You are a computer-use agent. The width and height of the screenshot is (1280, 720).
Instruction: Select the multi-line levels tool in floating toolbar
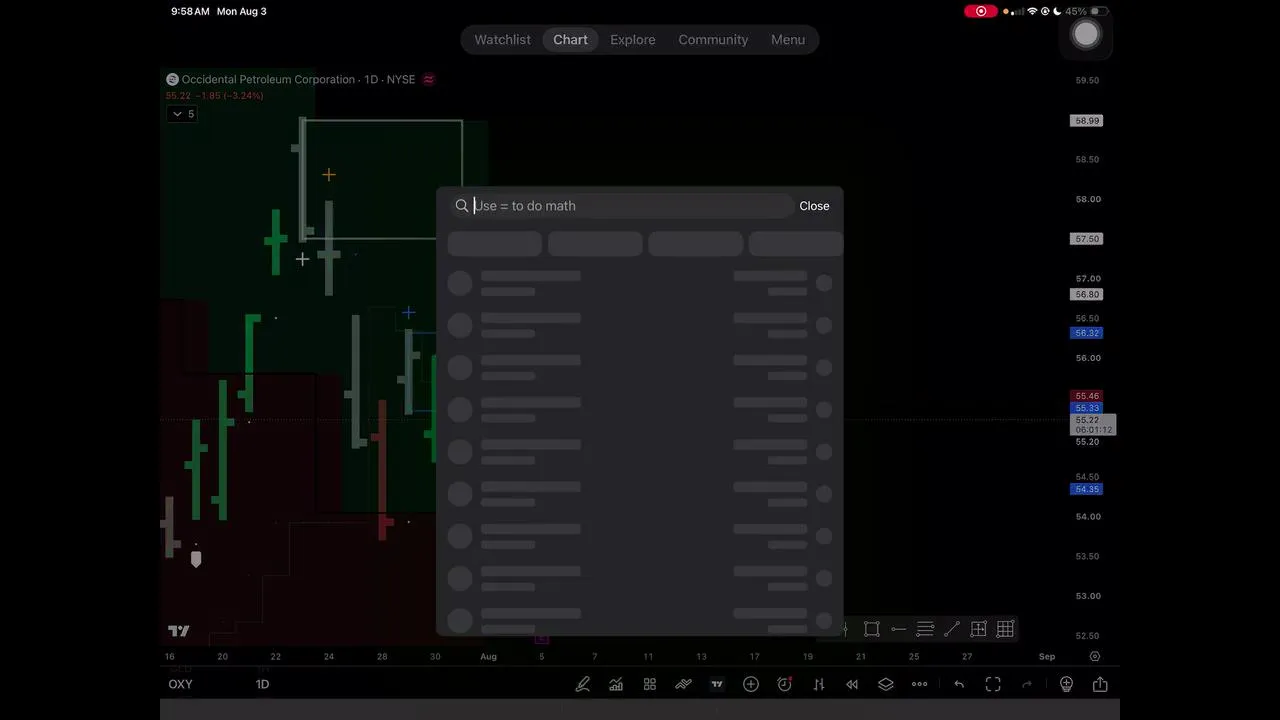(925, 629)
